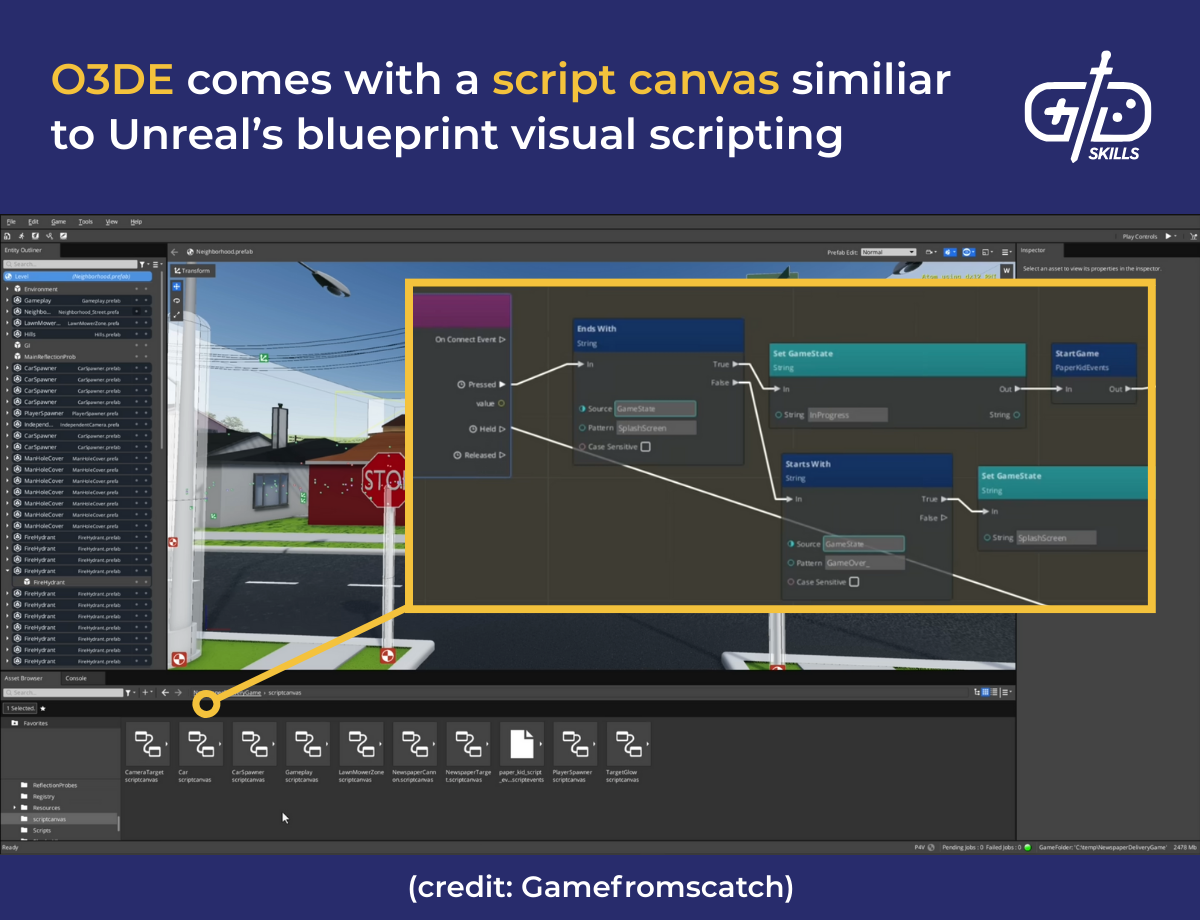Click the 1 Selected button in Asset Browser

point(22,707)
